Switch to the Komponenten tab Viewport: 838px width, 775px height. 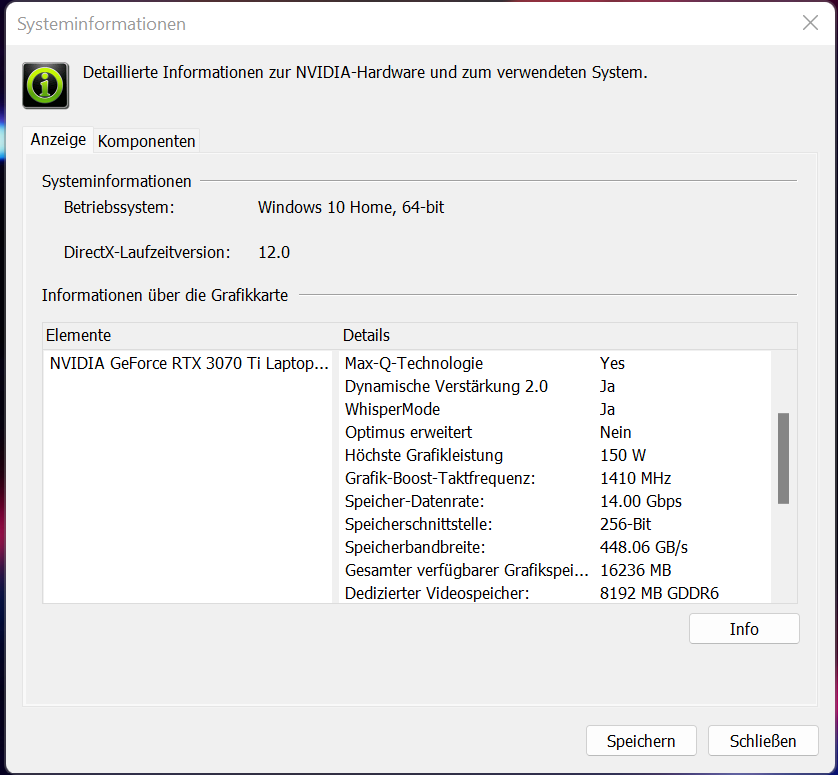tap(146, 141)
